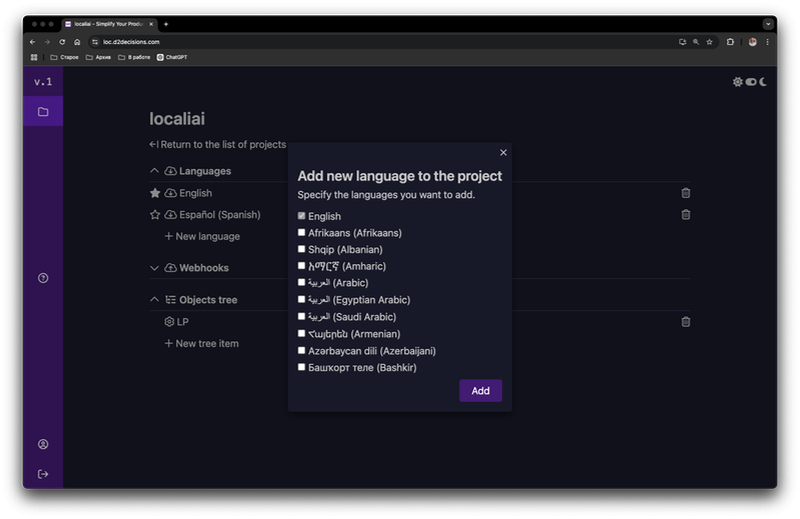Click the English language row label
This screenshot has width=800, height=519.
click(x=195, y=193)
